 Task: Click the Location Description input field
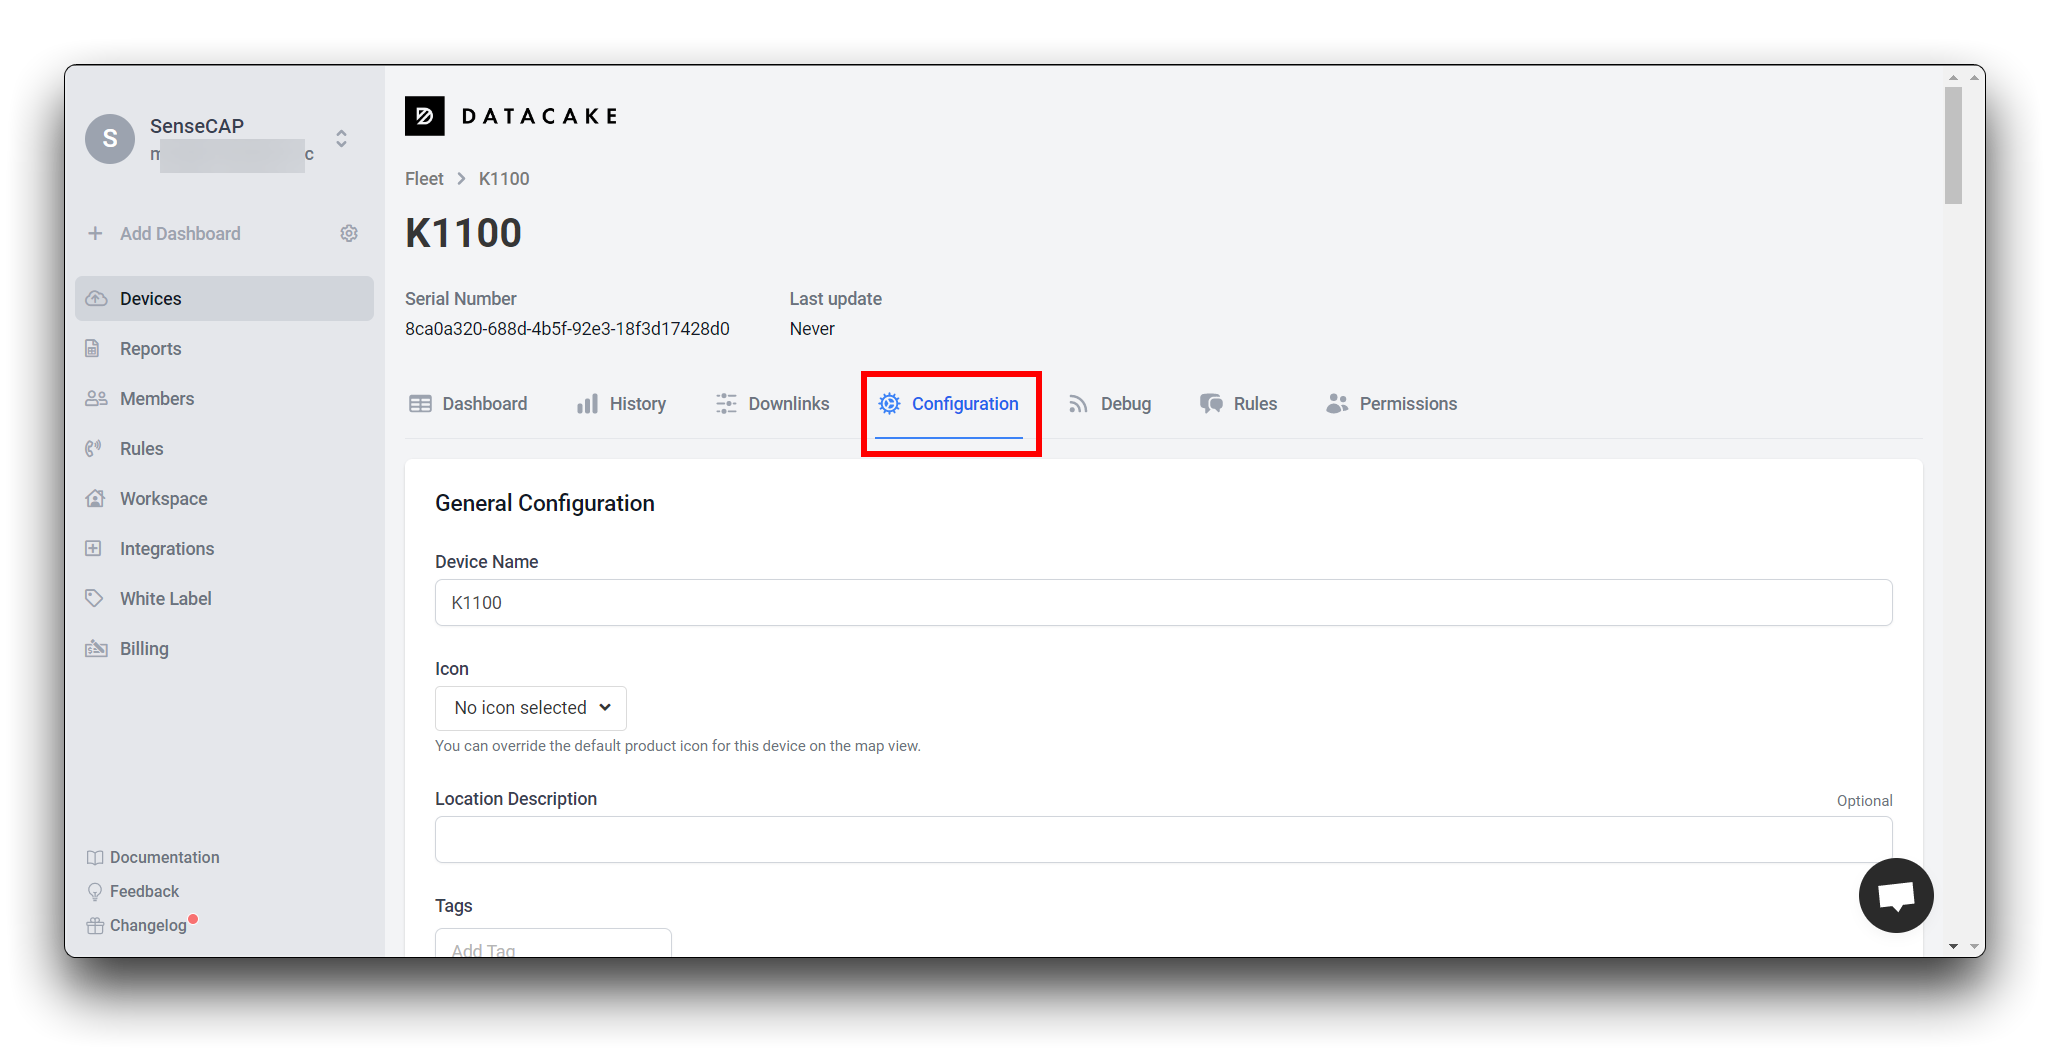tap(1164, 840)
